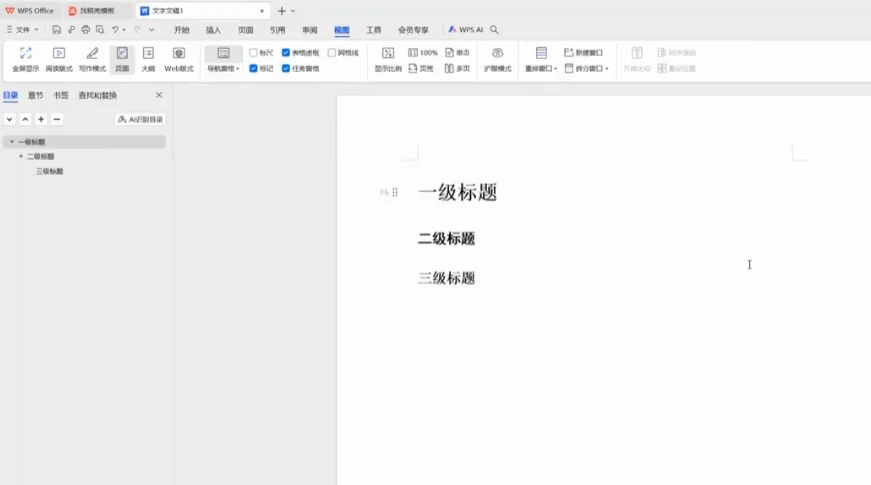
Task: Click the down chevron in navigation pane
Action: point(9,119)
